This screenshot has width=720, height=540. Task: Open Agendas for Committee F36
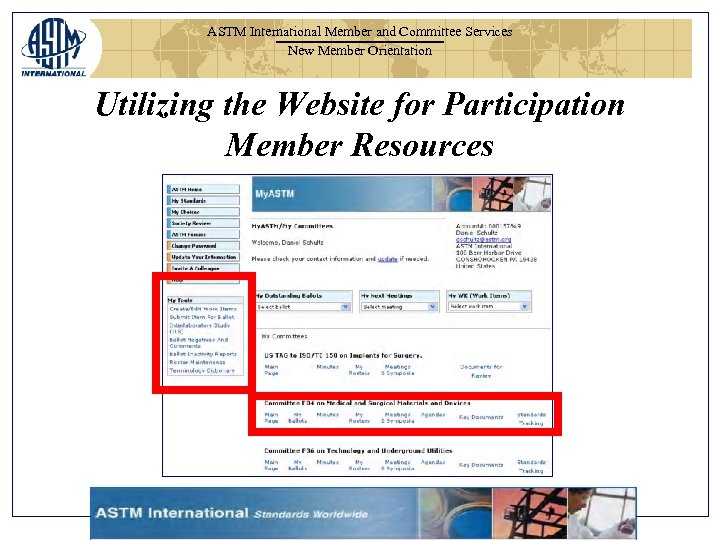tap(433, 462)
